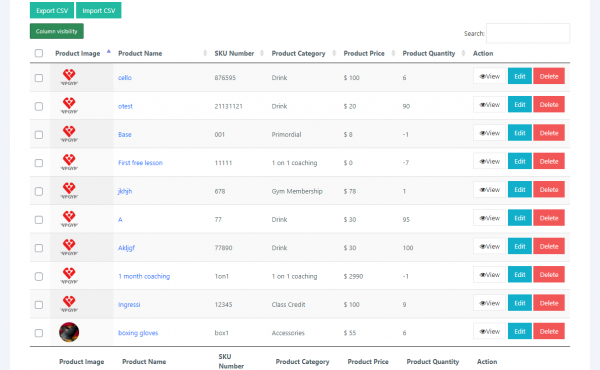Focus the Search input field
This screenshot has width=600, height=370.
[528, 33]
